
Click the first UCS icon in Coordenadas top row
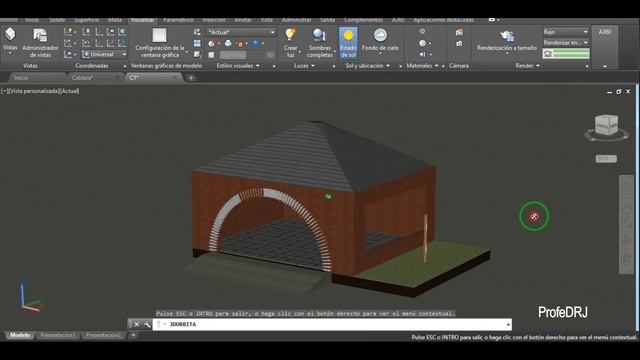coord(68,31)
